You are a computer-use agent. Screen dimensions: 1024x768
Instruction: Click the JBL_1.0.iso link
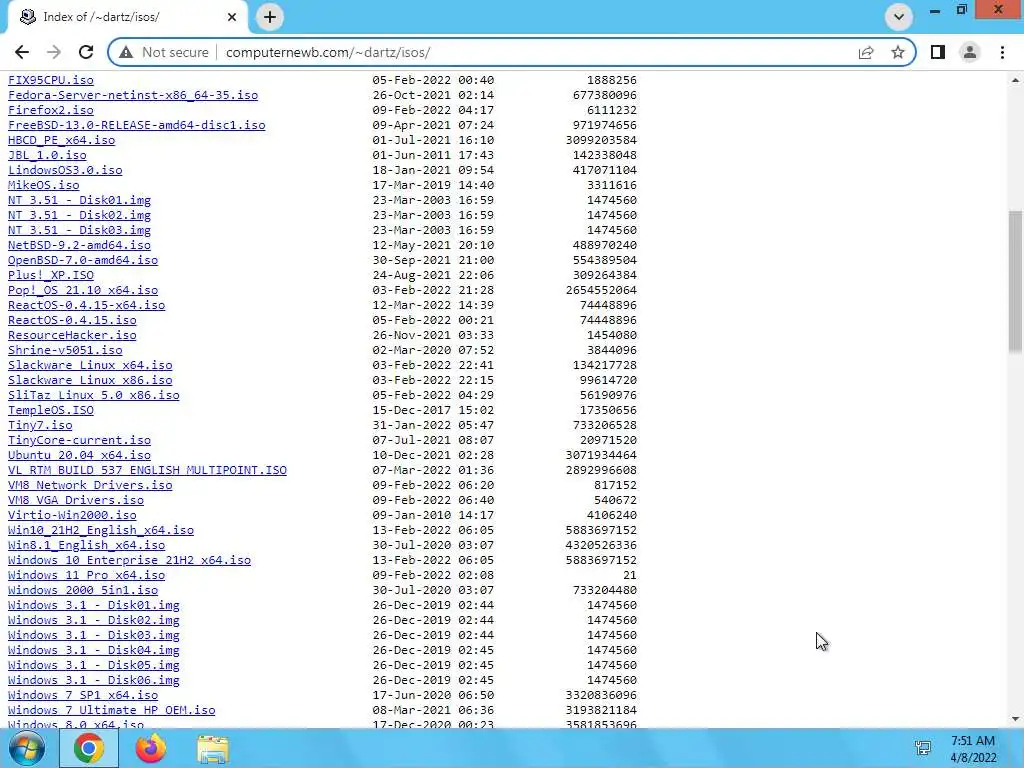tap(47, 155)
